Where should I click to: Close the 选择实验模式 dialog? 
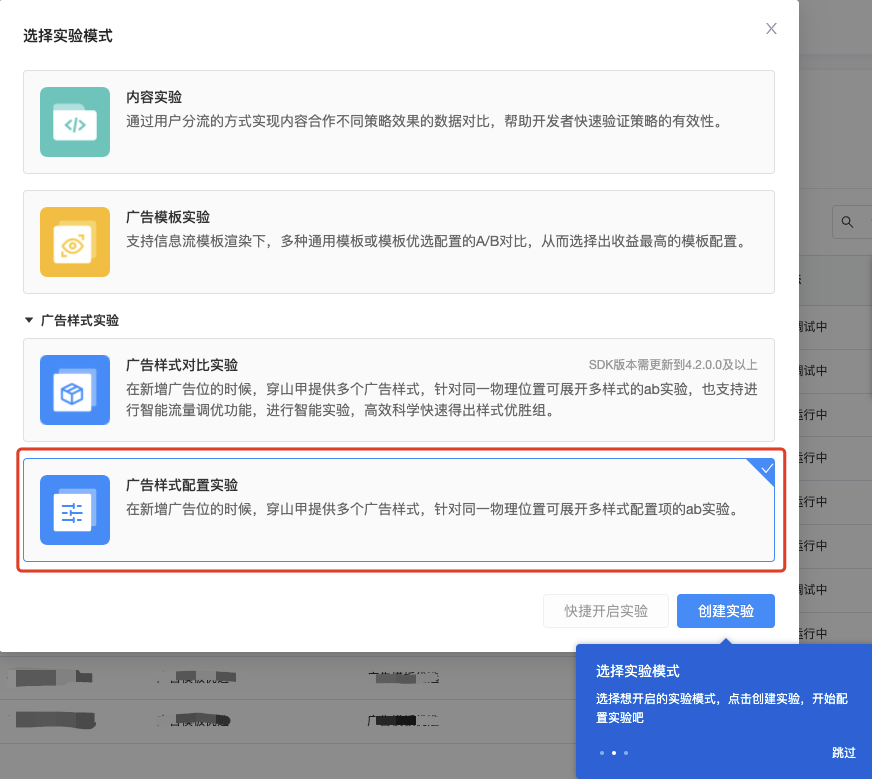771,28
